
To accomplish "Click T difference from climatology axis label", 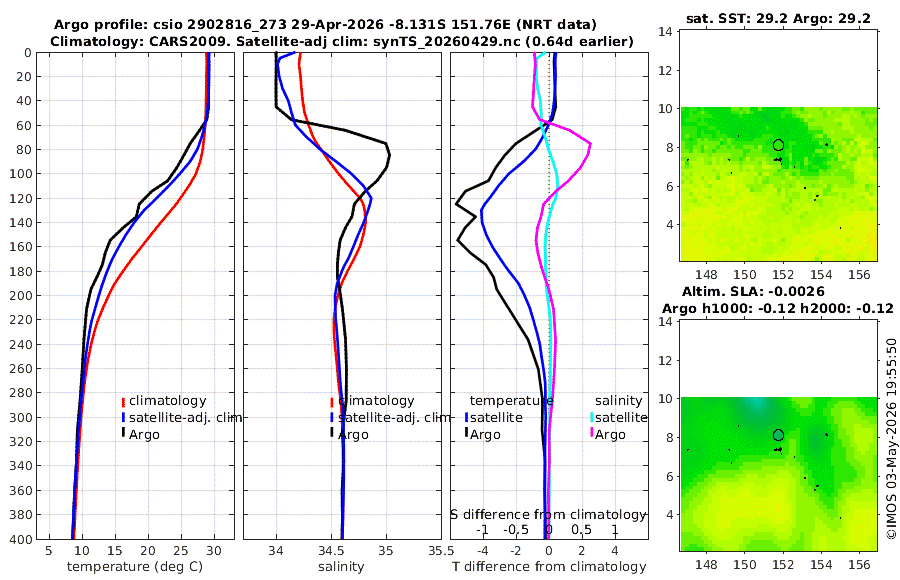I will [549, 567].
